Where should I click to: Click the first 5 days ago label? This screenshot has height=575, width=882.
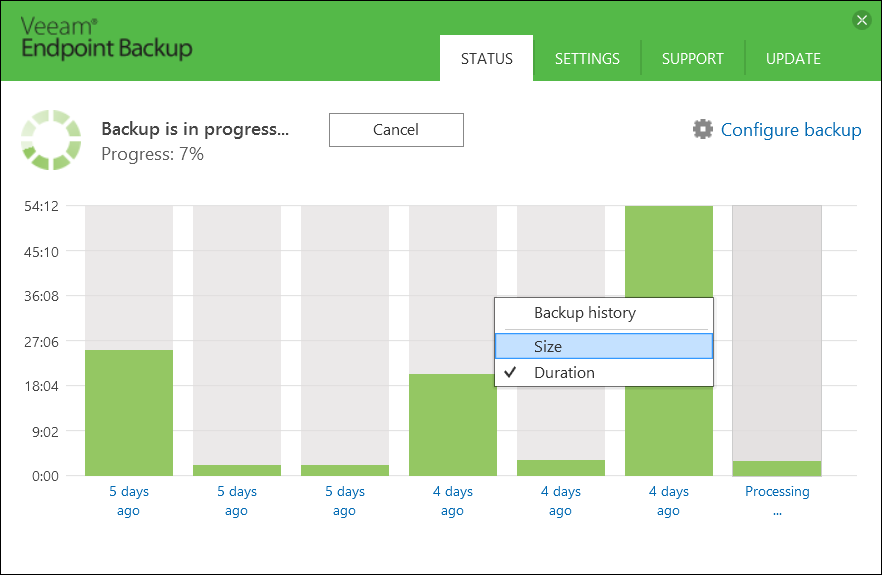point(128,500)
